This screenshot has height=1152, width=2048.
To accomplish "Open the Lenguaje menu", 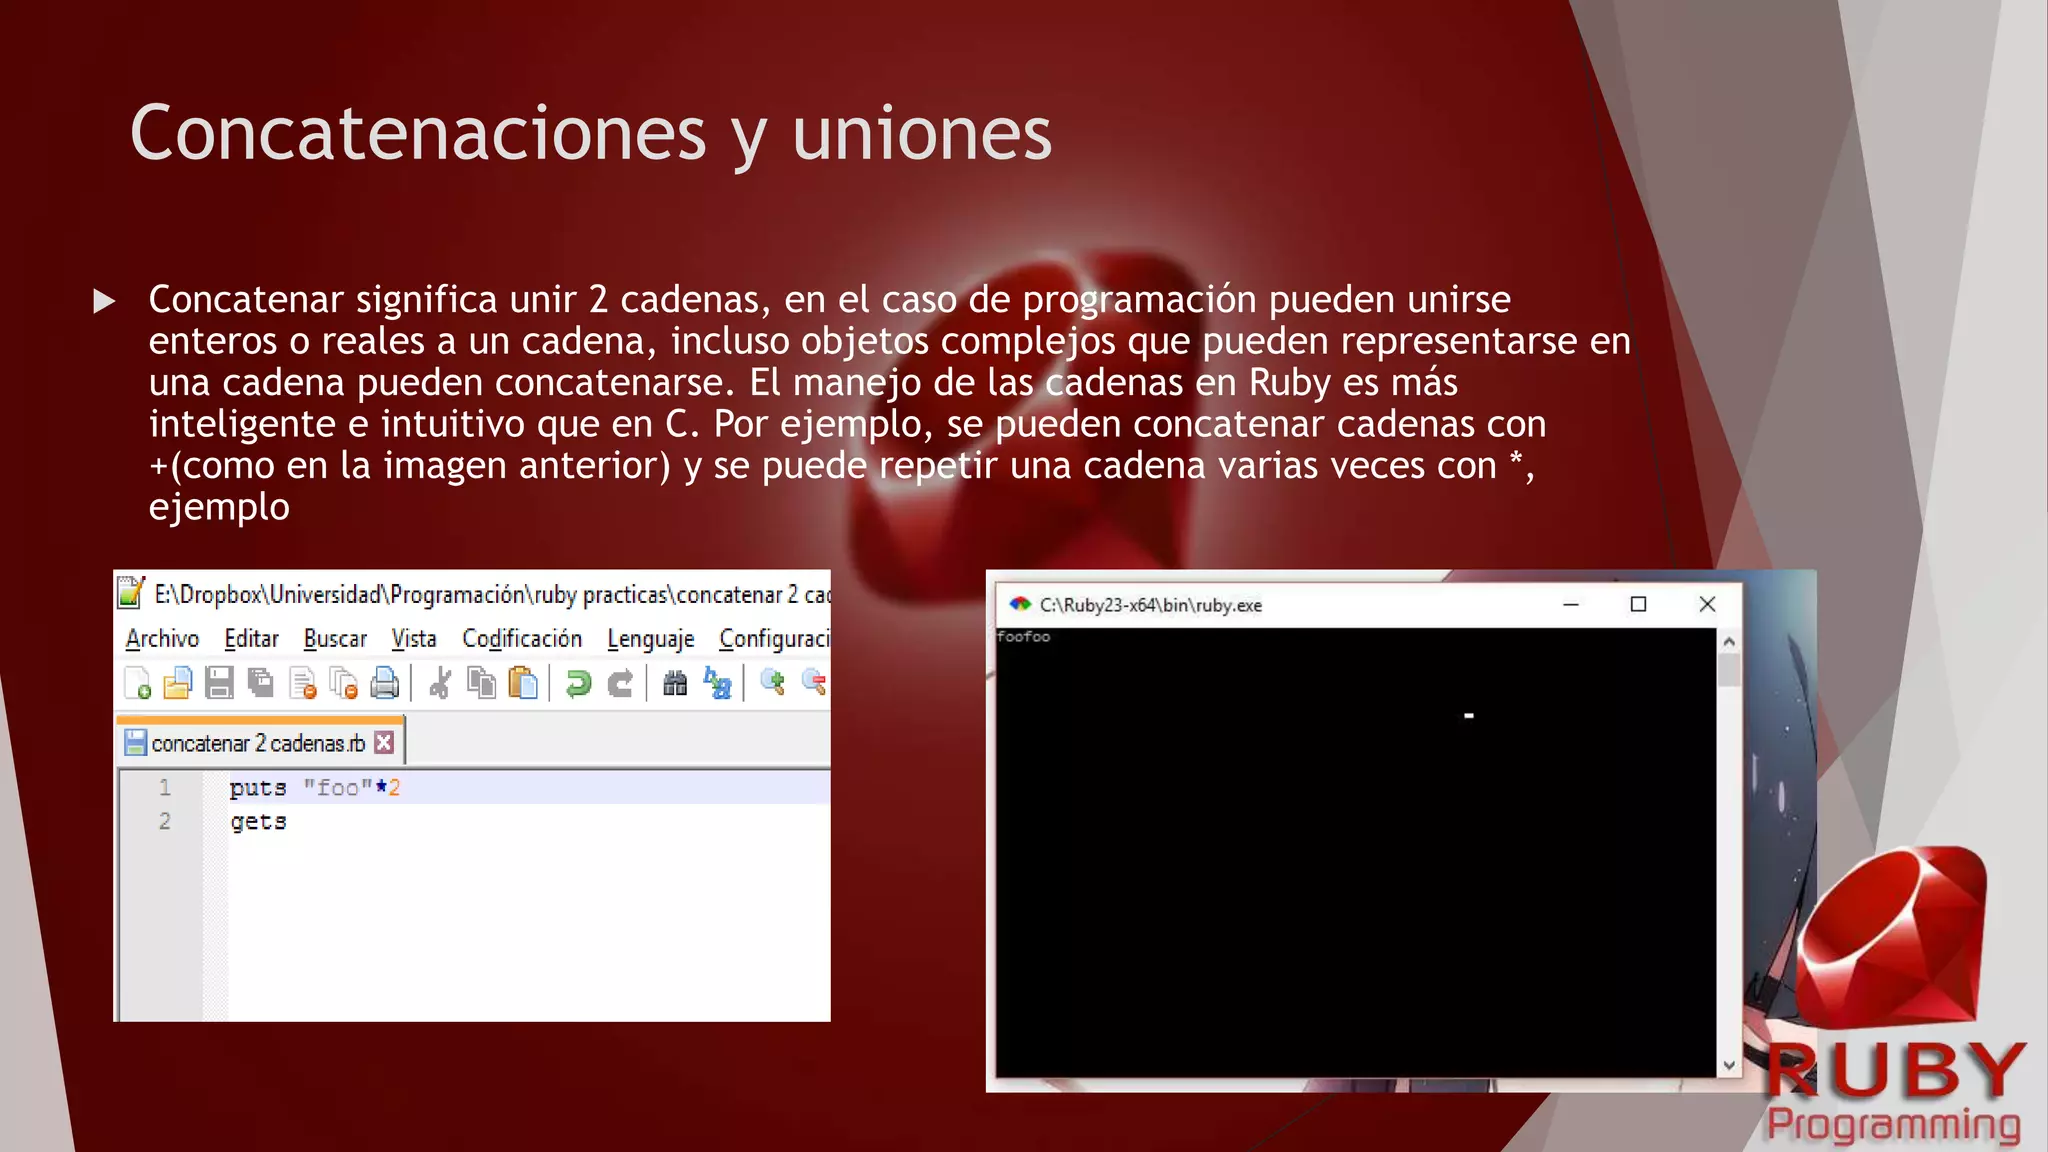I will 650,638.
